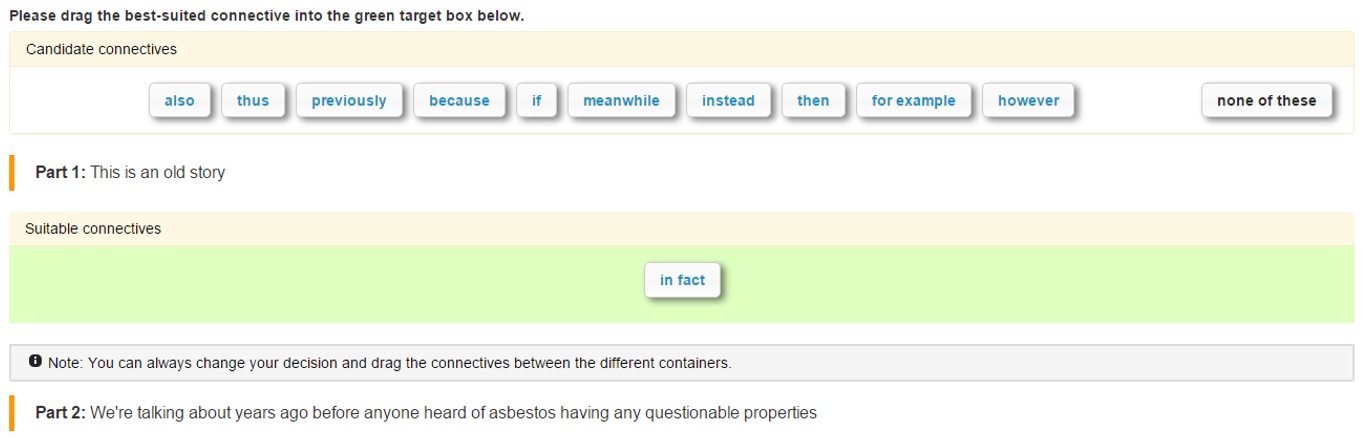Viewport: 1370px width, 443px height.
Task: Click the bold drag instruction heading
Action: (266, 16)
